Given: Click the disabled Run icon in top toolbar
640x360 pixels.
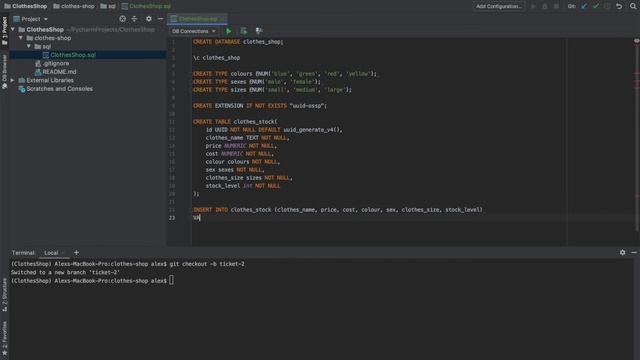Looking at the screenshot, I should tap(533, 6).
